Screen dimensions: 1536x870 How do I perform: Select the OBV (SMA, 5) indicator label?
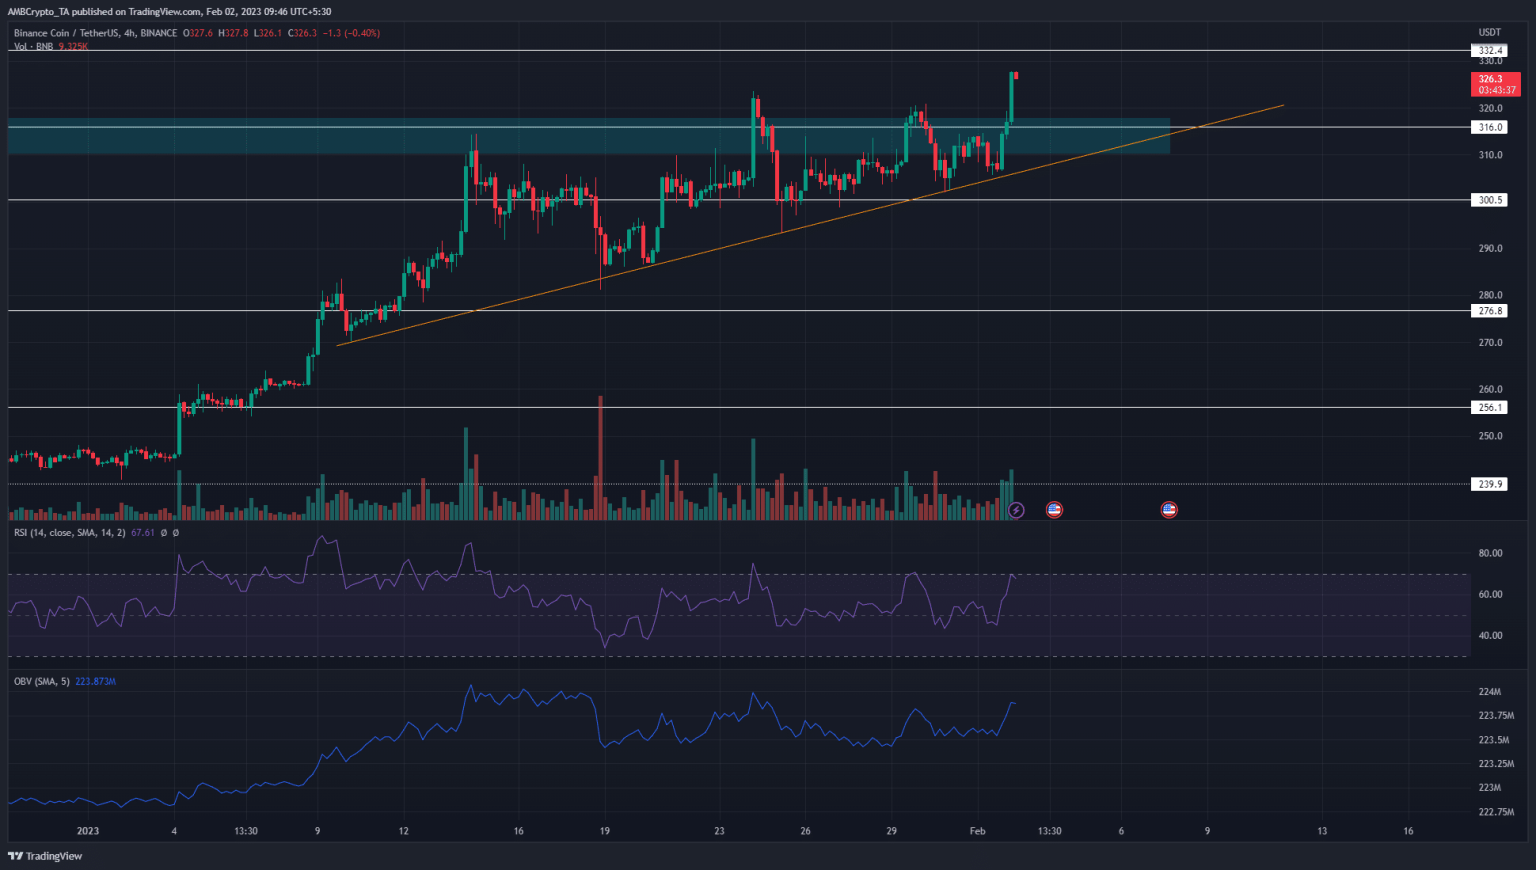[40, 680]
